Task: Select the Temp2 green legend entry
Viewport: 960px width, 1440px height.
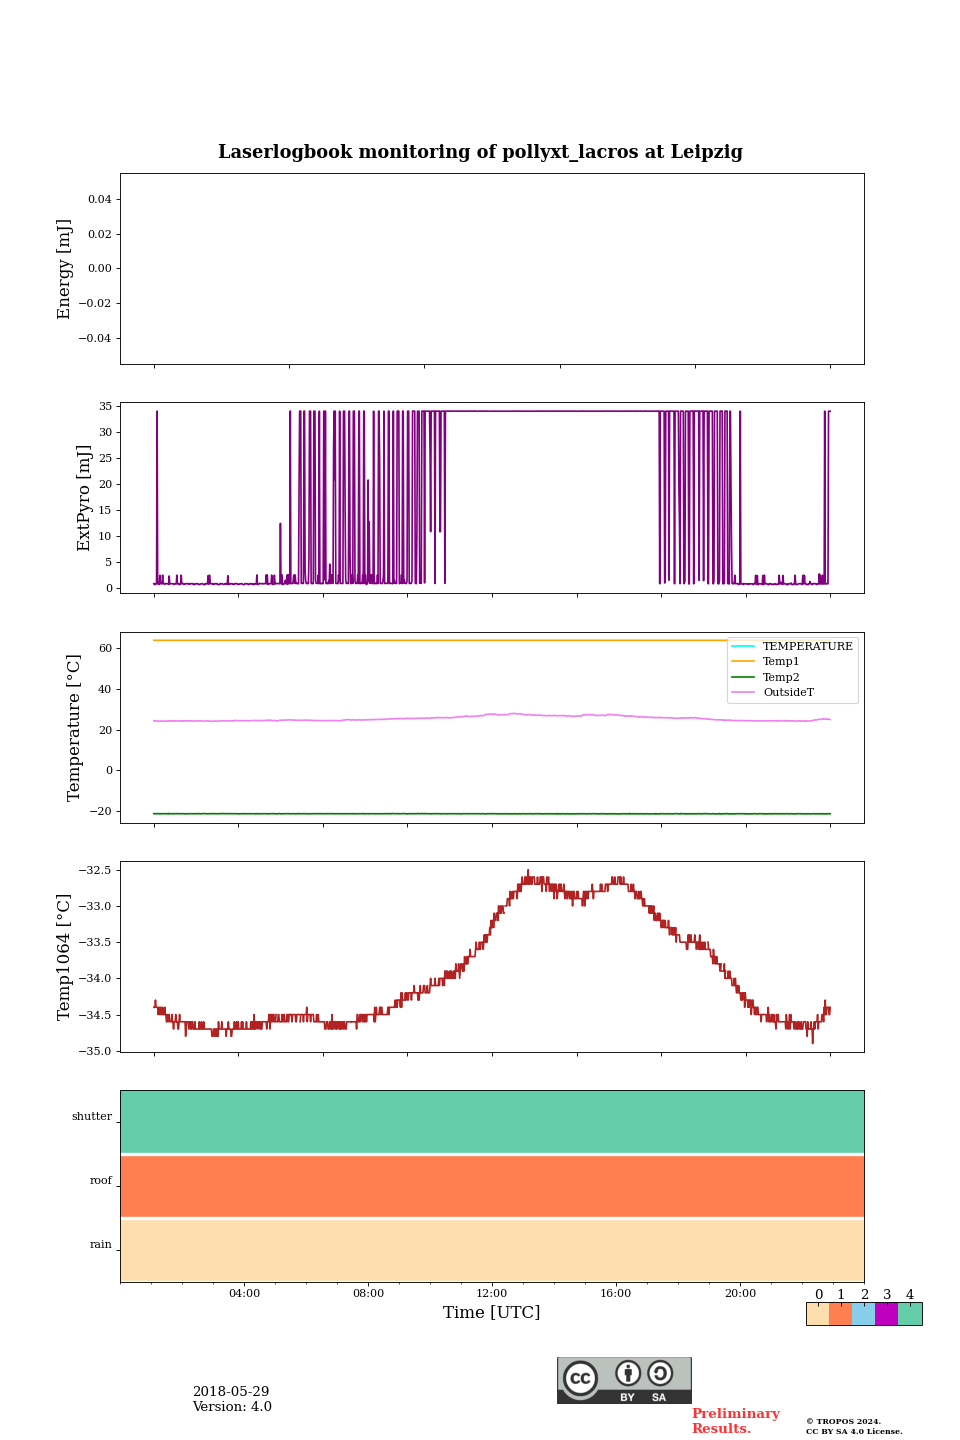Action: 780,677
